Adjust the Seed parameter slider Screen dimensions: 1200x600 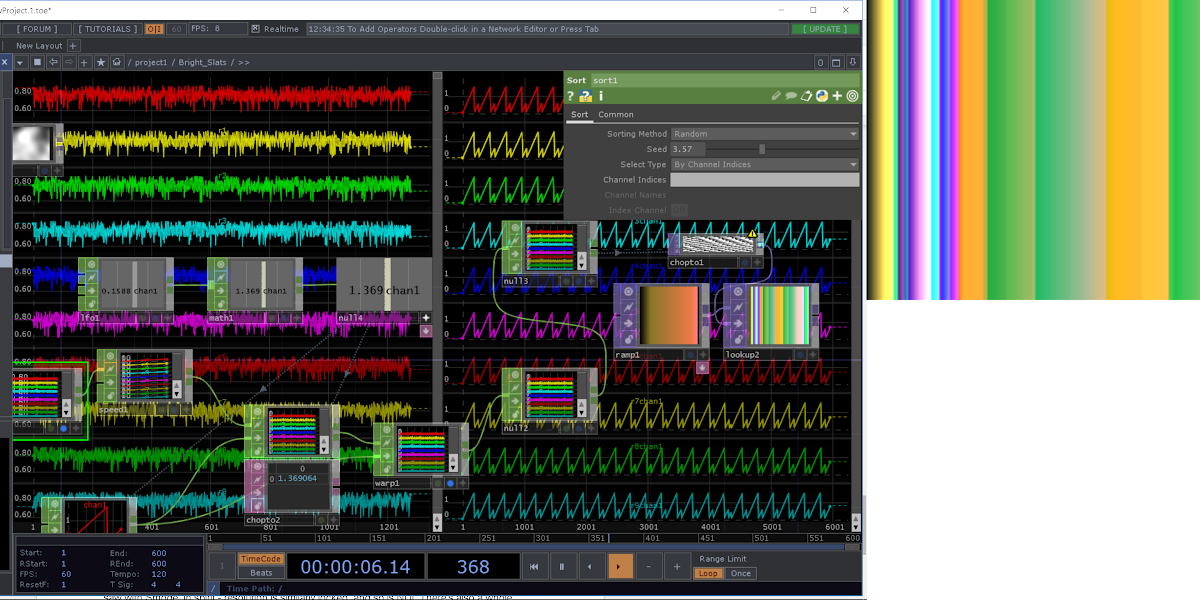pyautogui.click(x=762, y=149)
